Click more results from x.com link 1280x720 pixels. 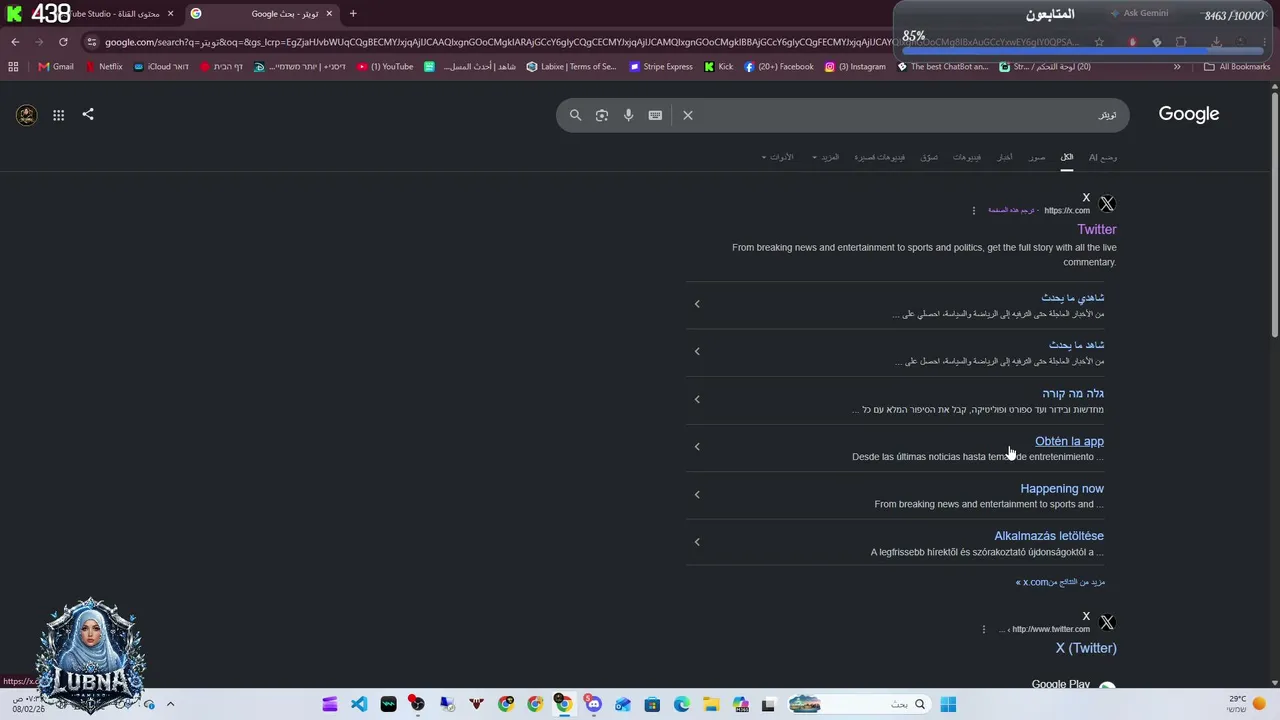click(1060, 582)
